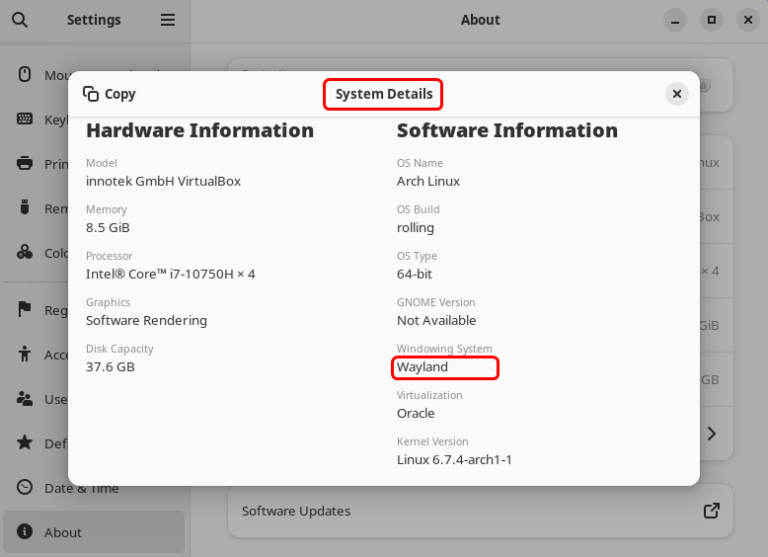768x557 pixels.
Task: Maximize the Settings window
Action: pyautogui.click(x=712, y=20)
